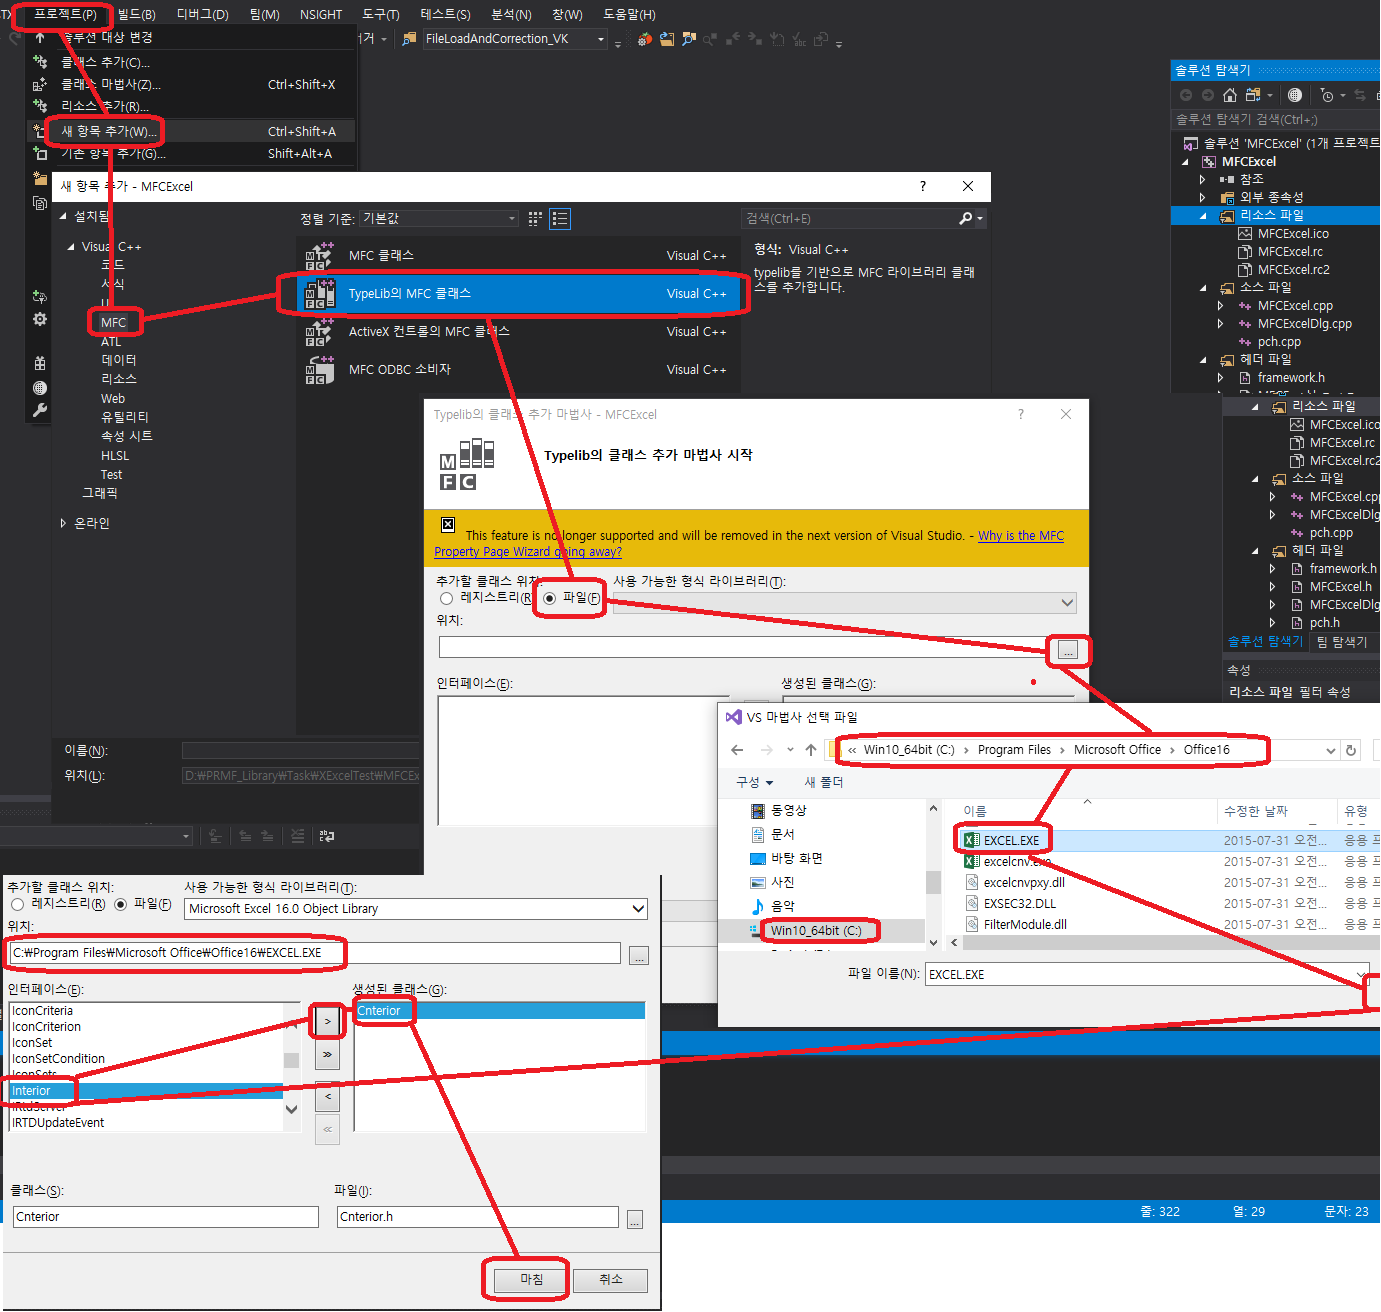Open FileLoadAndCorrection_VK toolbar combo box

514,39
